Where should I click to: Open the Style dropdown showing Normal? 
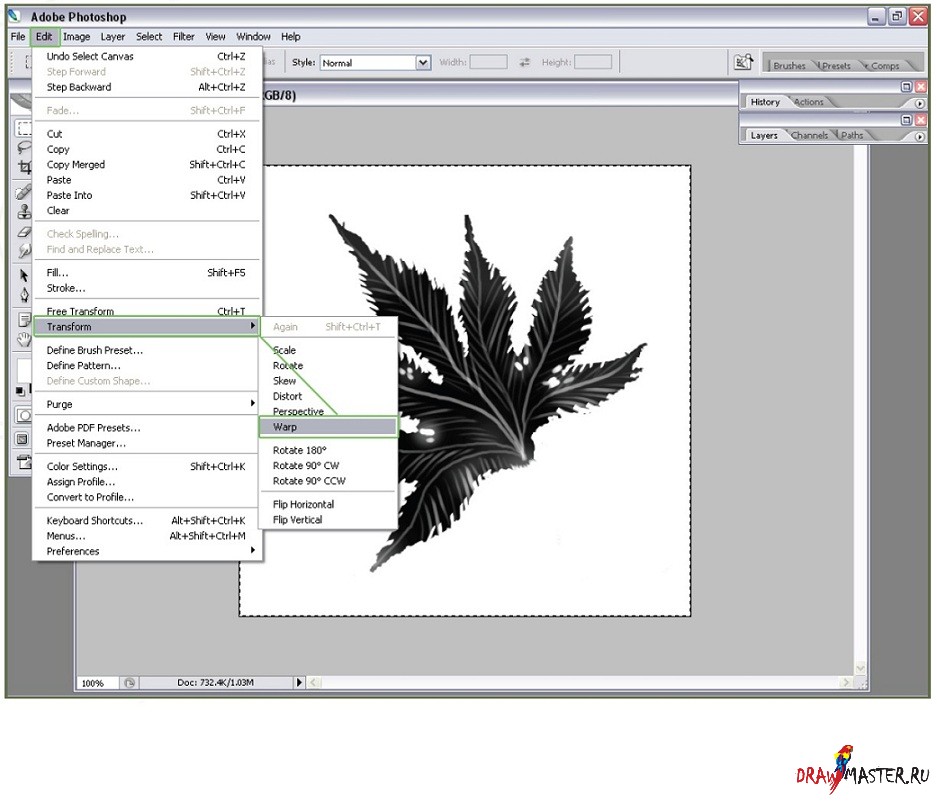(375, 62)
